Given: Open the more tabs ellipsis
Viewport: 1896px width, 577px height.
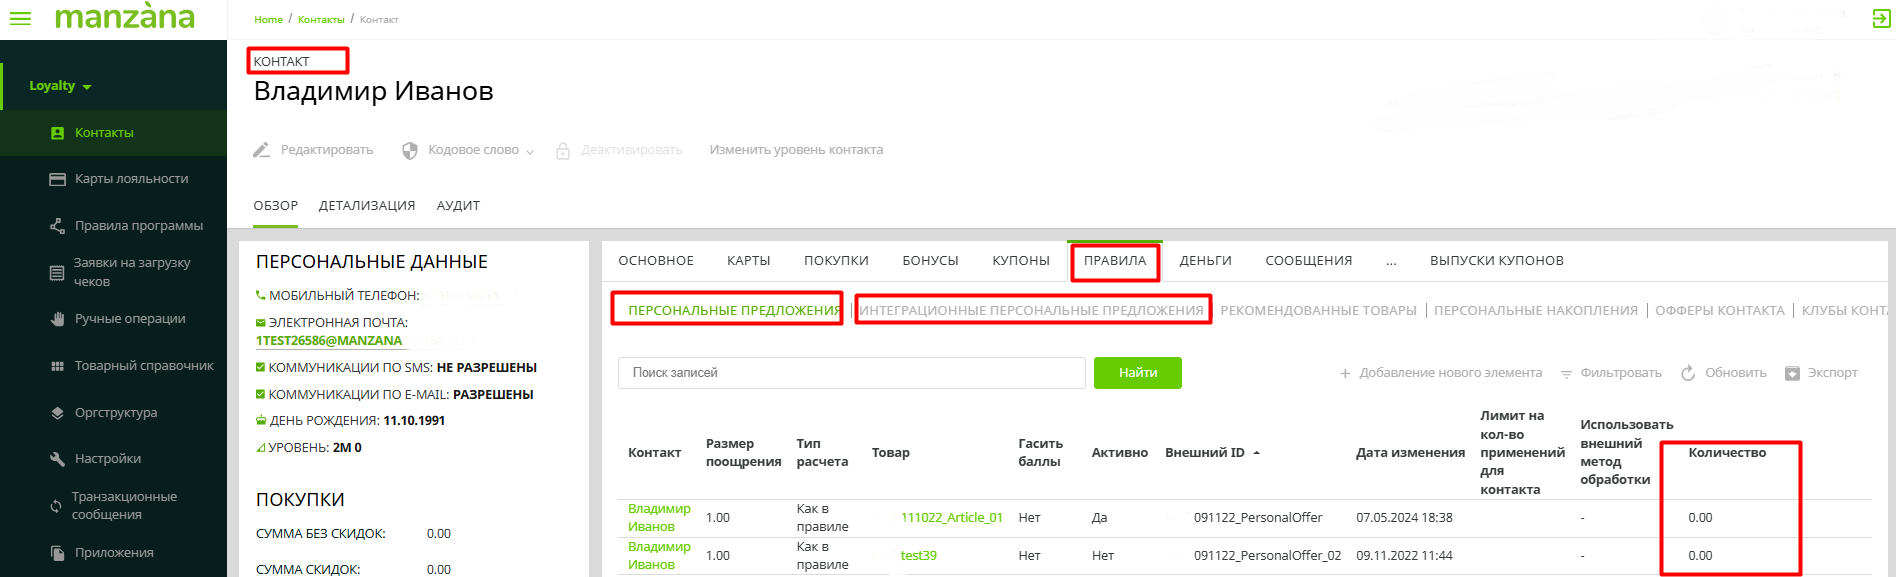Looking at the screenshot, I should [x=1391, y=261].
